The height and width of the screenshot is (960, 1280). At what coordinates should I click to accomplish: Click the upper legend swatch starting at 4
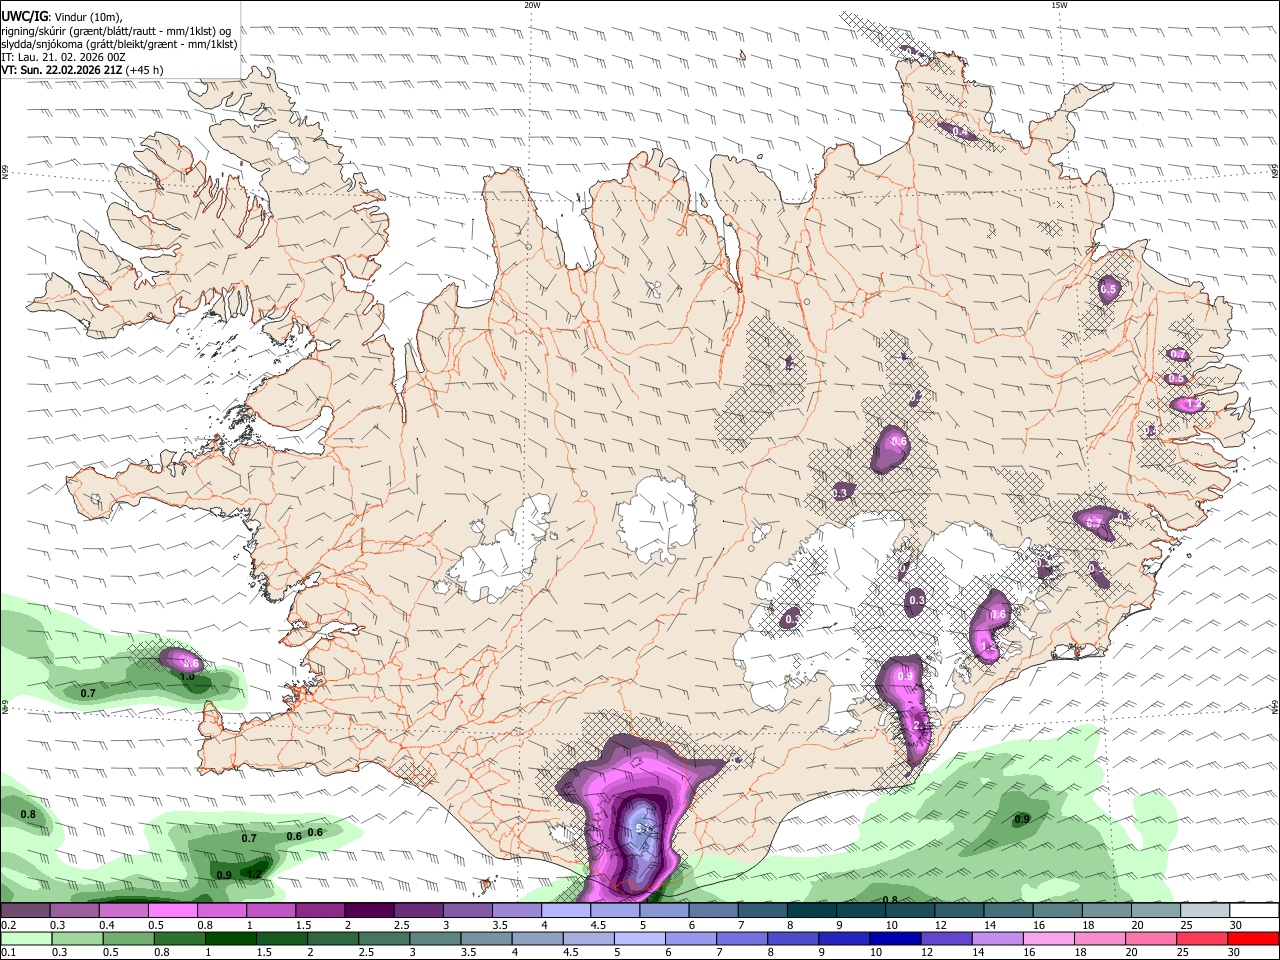tap(565, 911)
